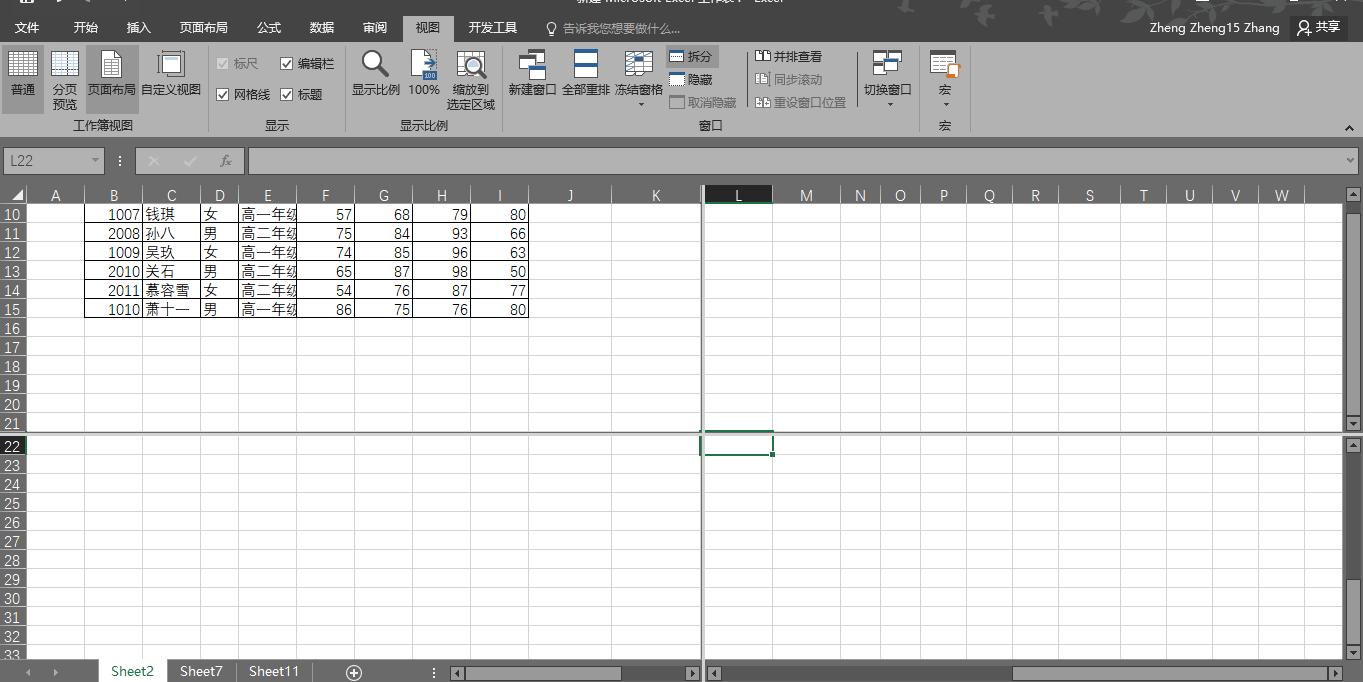Open the Zoom (显示比例) dialog

pyautogui.click(x=375, y=75)
